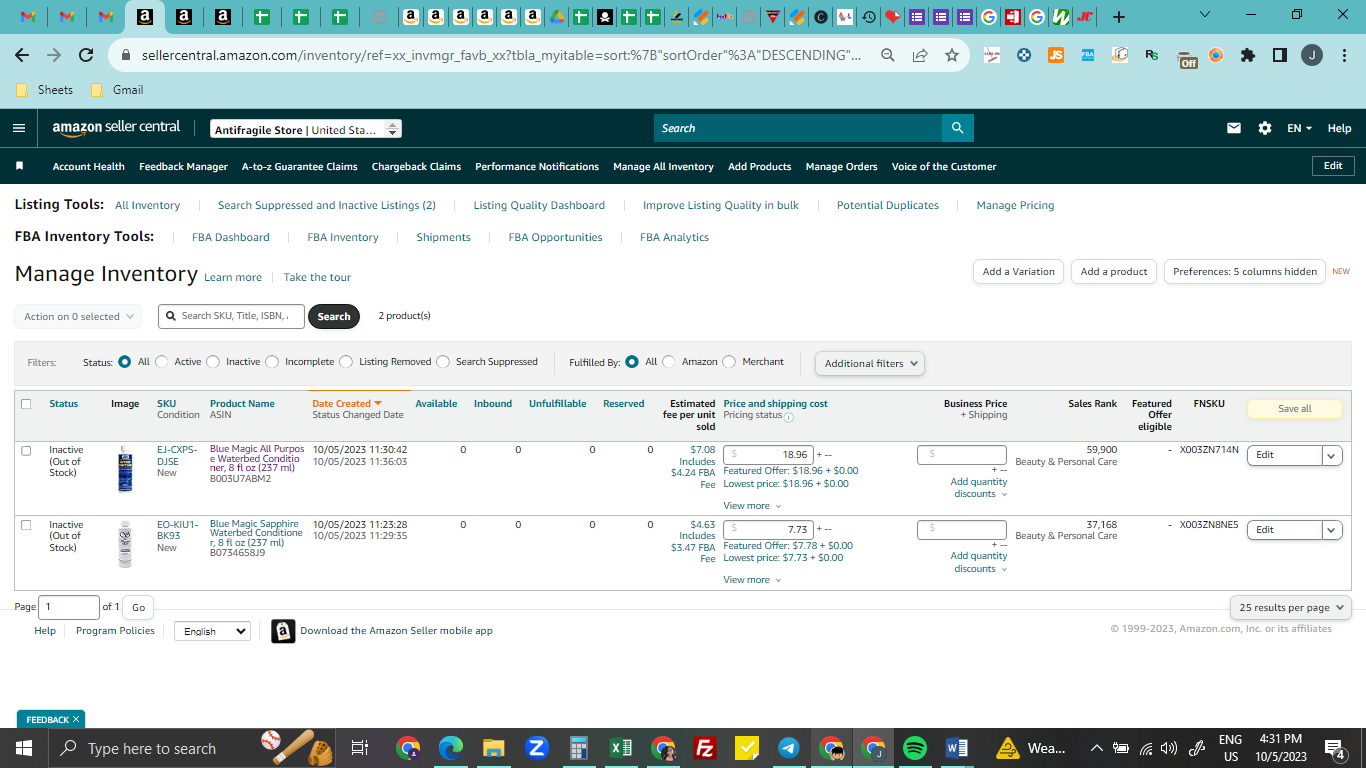Share this page from the address bar
The width and height of the screenshot is (1366, 768).
pos(919,55)
